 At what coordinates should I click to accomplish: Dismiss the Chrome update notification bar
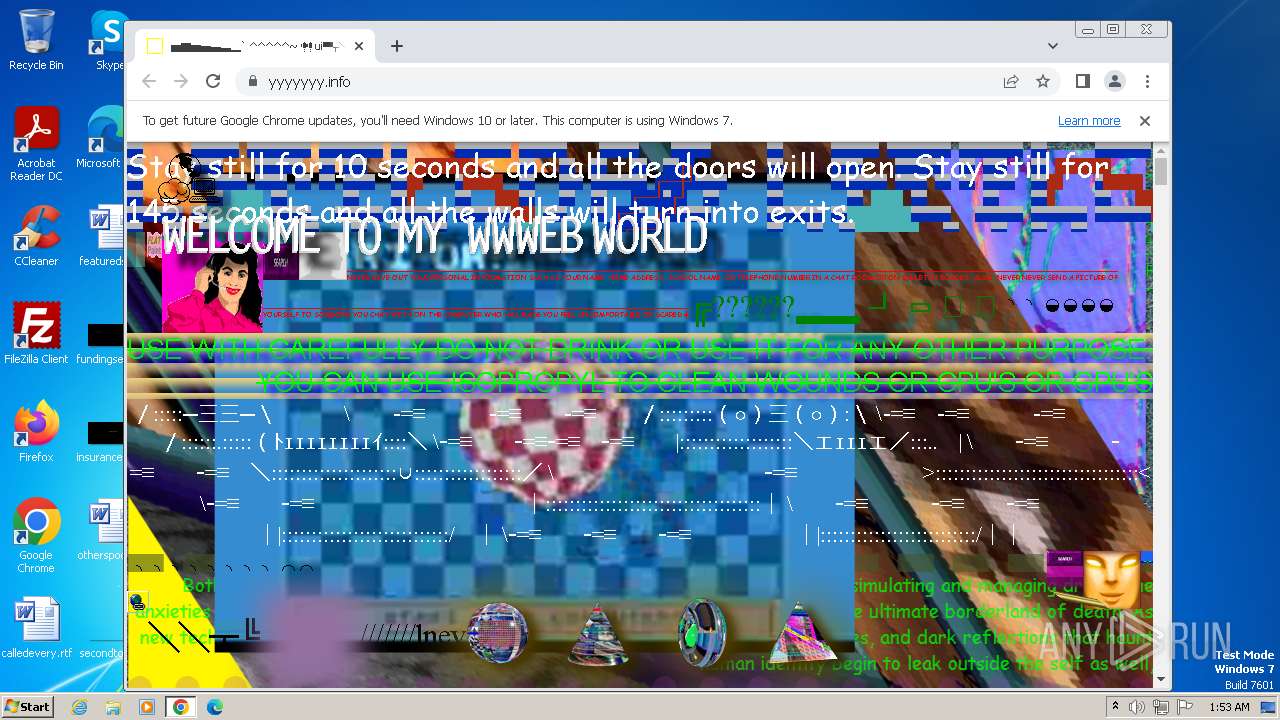[1145, 121]
